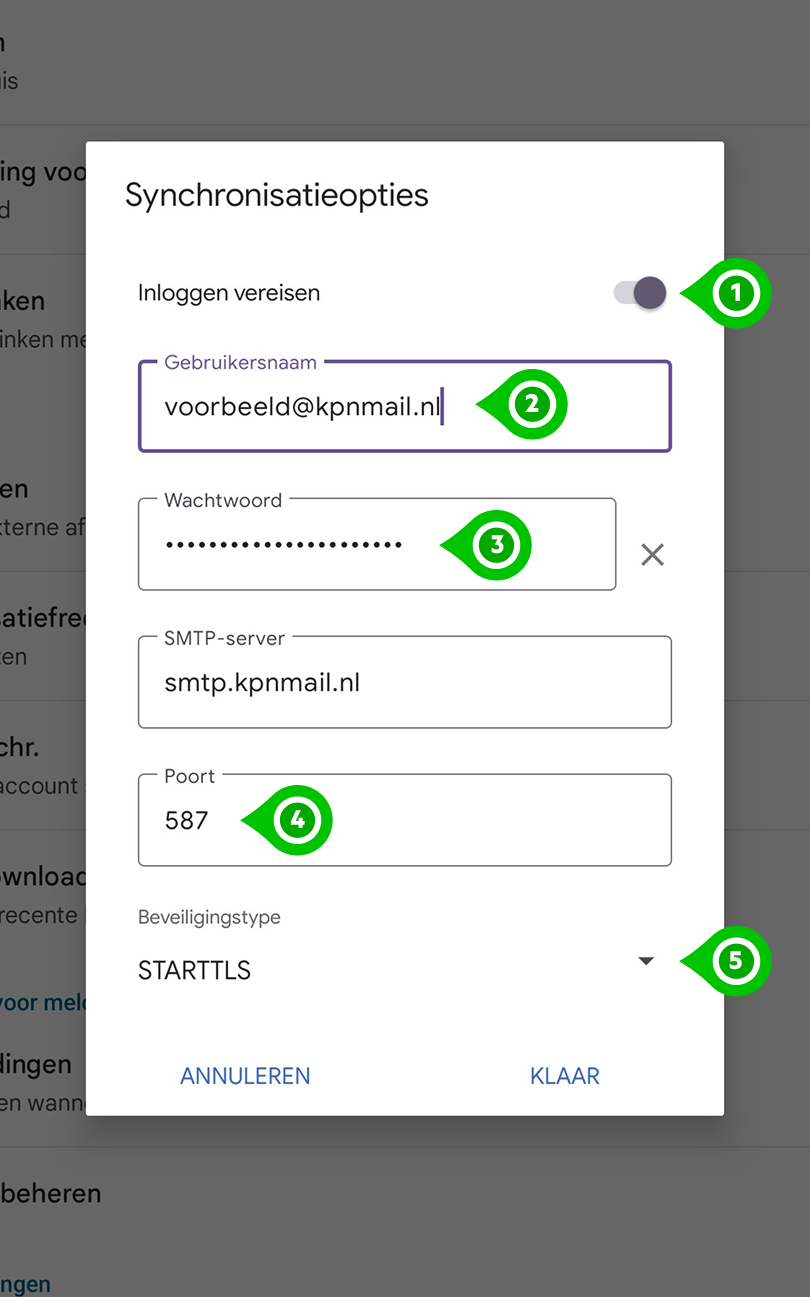Viewport: 810px width, 1297px height.
Task: Click ANNULEREN to cancel
Action: [244, 1075]
